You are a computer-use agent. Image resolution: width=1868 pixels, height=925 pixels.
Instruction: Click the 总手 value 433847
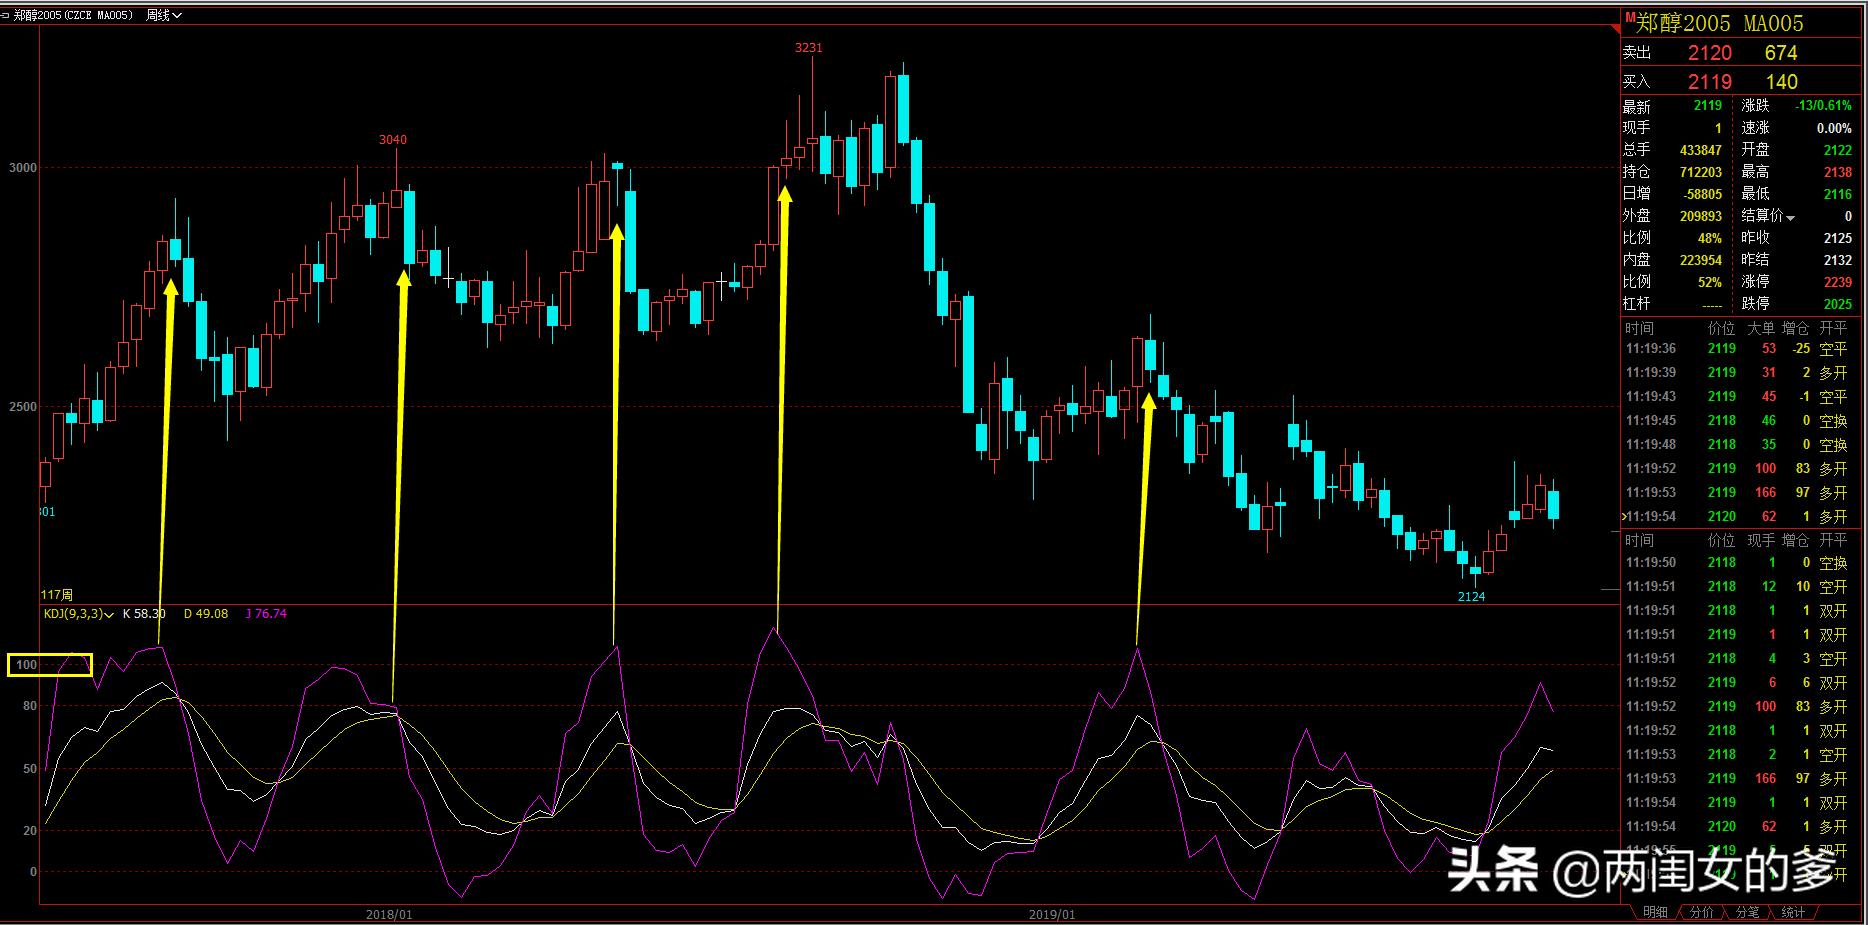[x=1701, y=150]
